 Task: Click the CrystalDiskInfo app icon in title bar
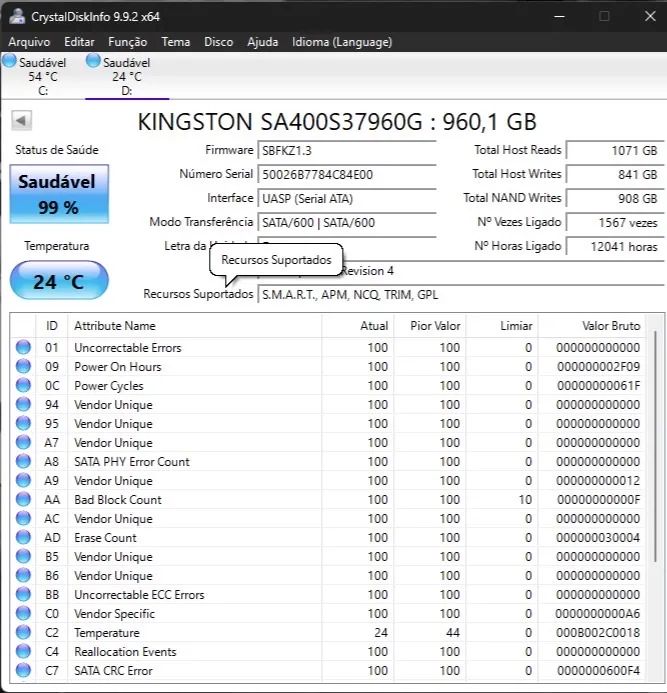(x=17, y=16)
